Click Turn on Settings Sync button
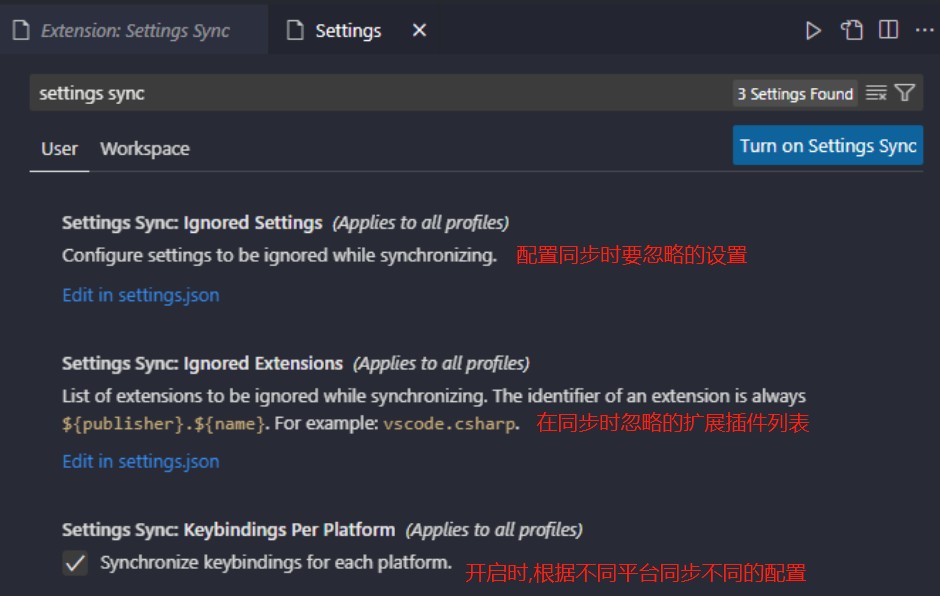The height and width of the screenshot is (596, 940). [828, 145]
